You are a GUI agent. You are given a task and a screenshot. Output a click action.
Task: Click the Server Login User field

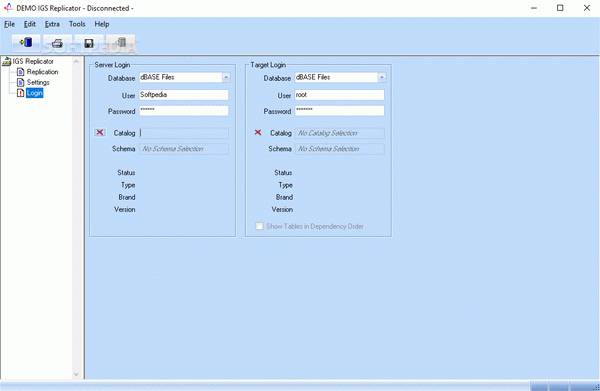pyautogui.click(x=184, y=95)
